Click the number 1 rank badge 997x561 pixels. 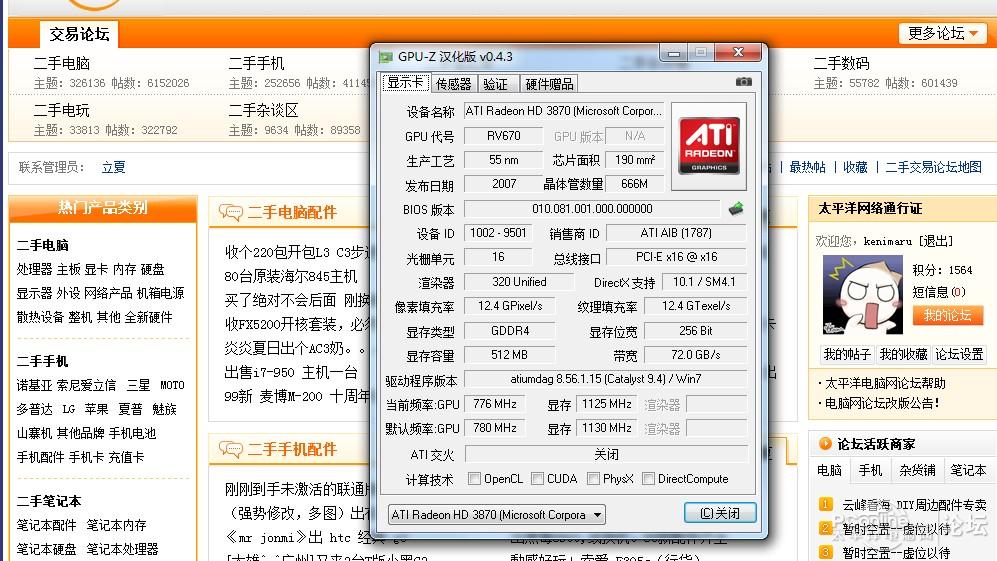pos(825,504)
